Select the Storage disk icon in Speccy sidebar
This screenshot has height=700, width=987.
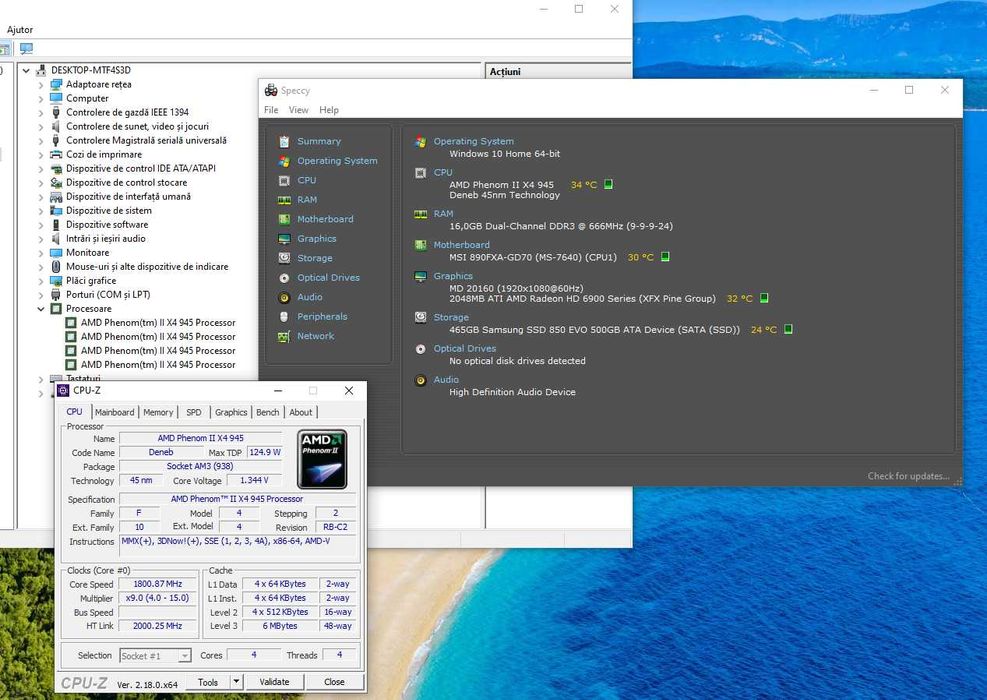[x=285, y=258]
